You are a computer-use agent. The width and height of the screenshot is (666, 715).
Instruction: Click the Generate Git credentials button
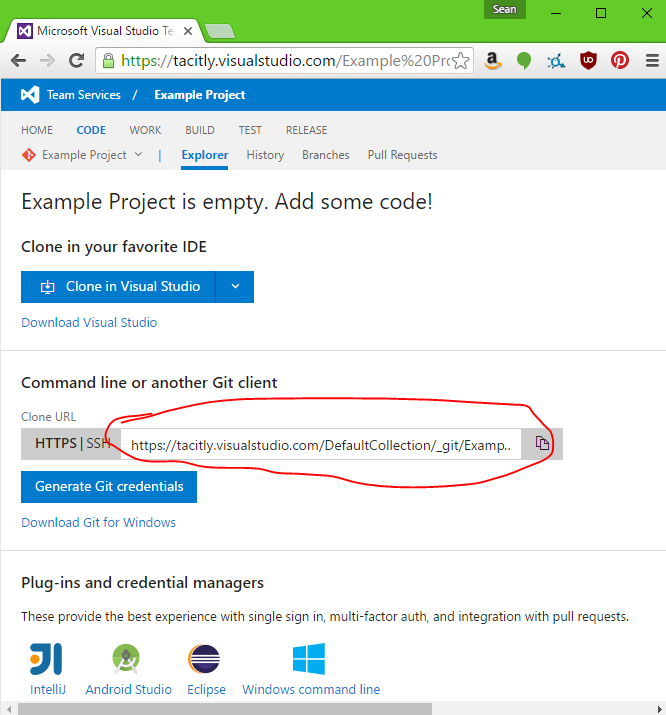109,487
